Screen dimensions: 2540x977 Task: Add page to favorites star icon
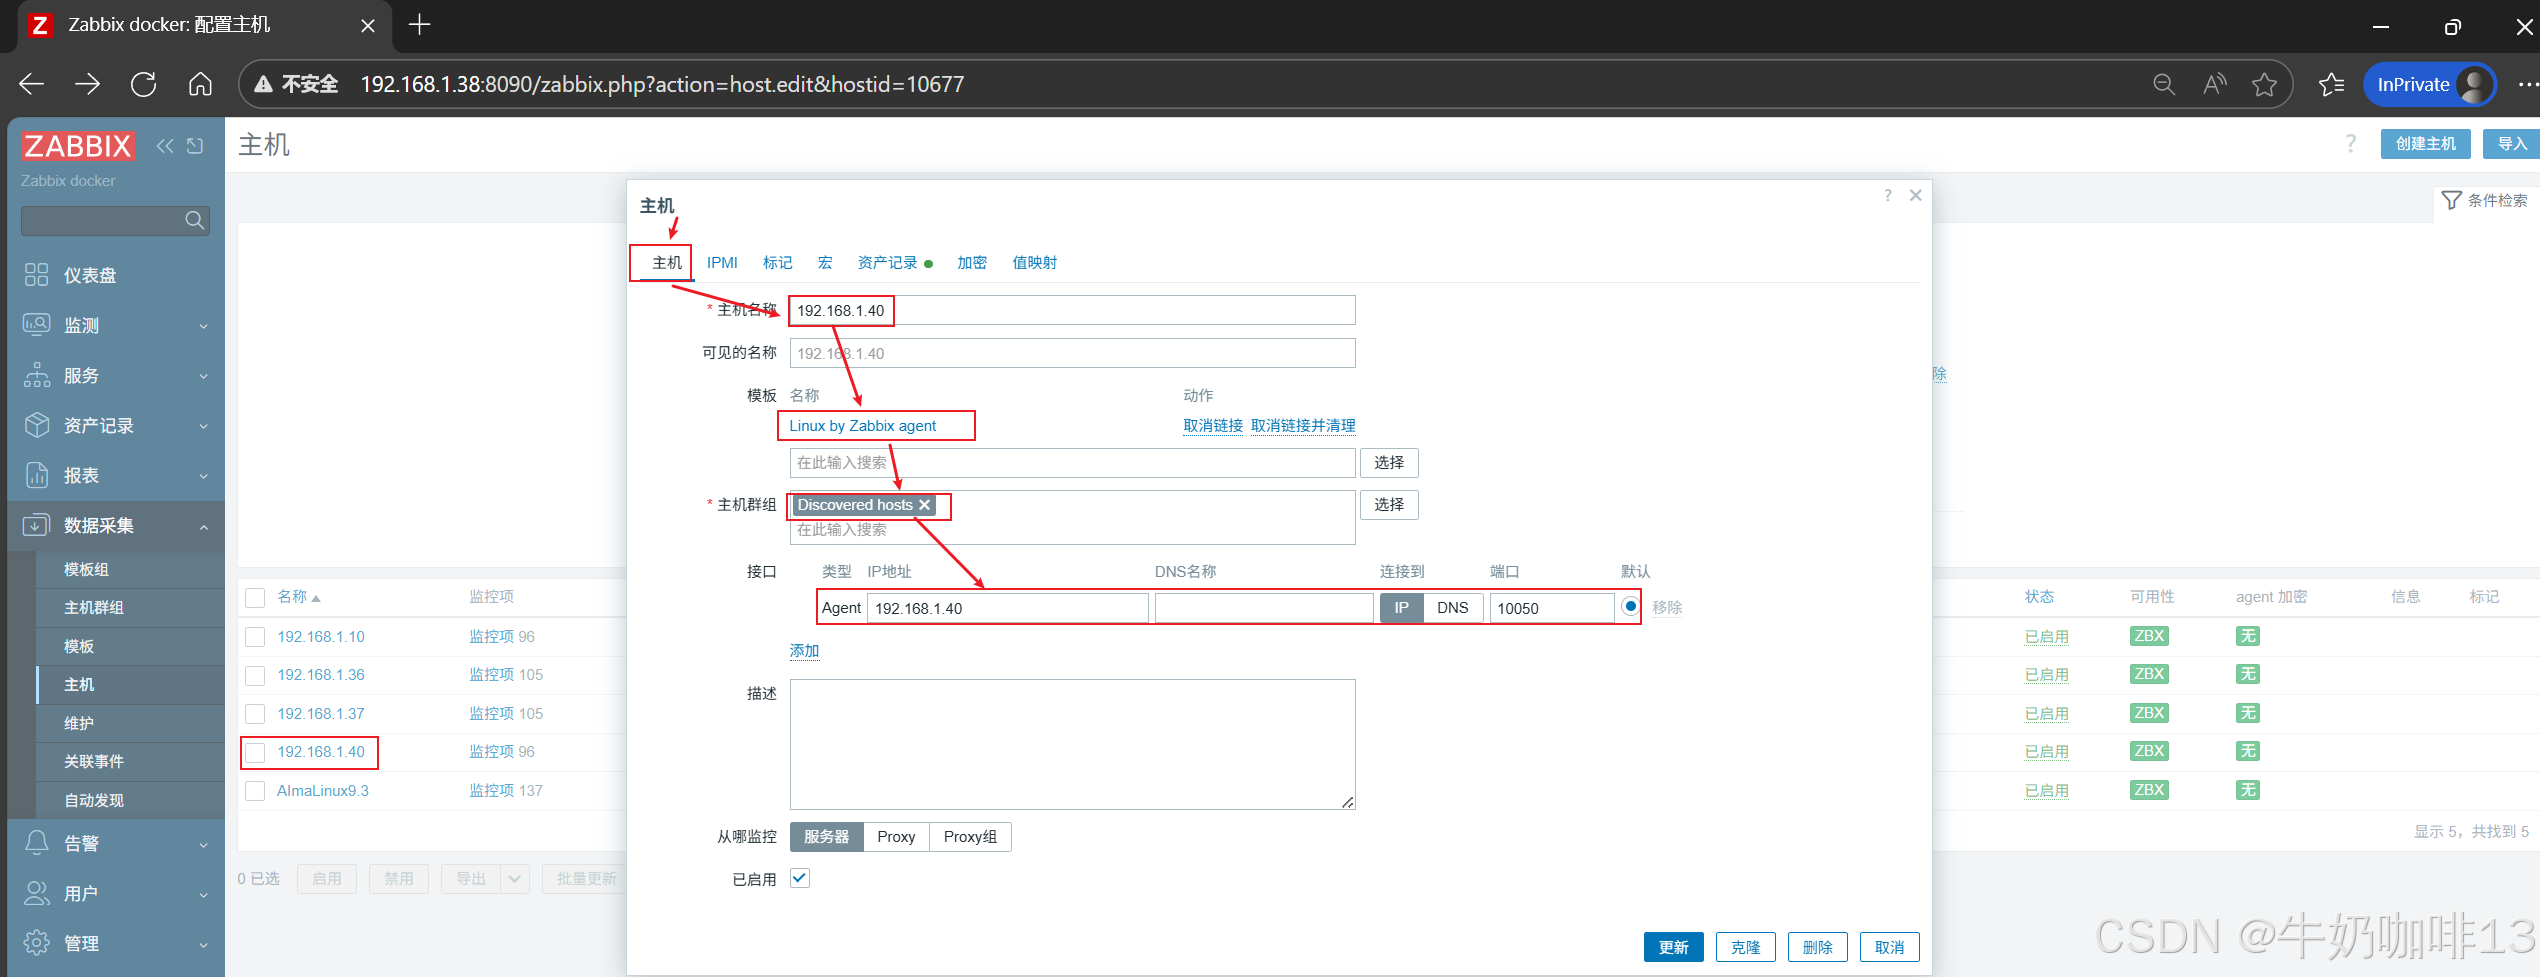coord(2265,84)
